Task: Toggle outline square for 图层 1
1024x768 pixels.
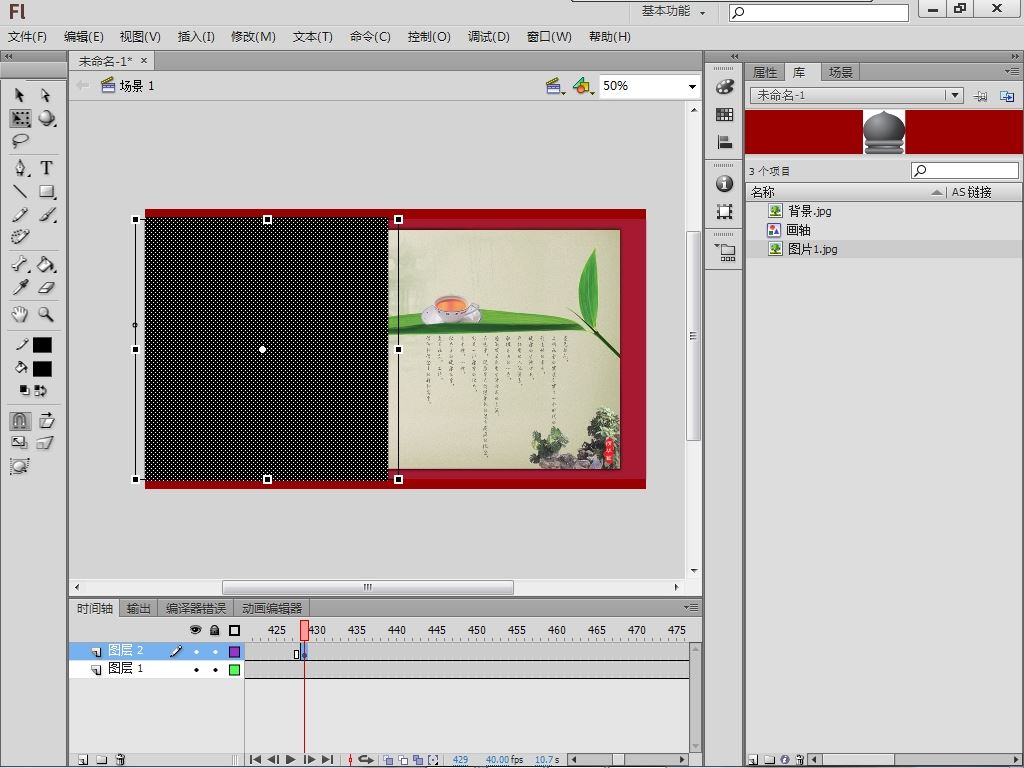Action: click(234, 669)
